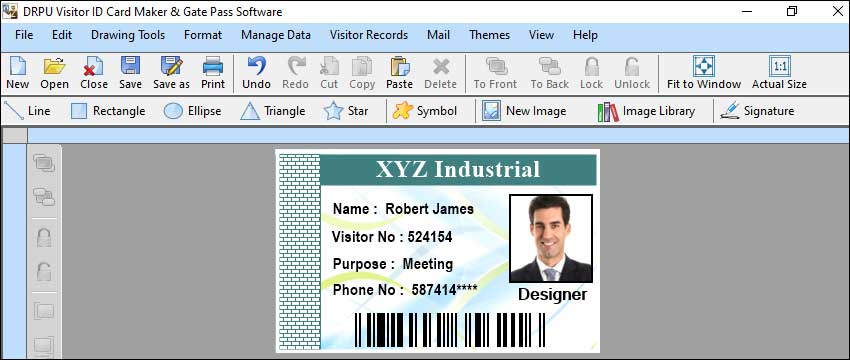Fit the card to window
Image resolution: width=850 pixels, height=360 pixels.
704,73
